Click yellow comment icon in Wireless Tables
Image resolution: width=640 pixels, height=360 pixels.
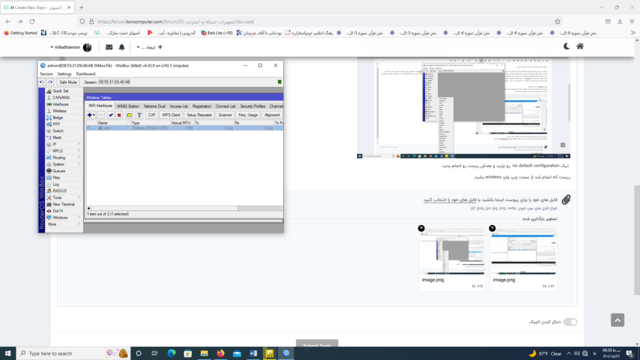pos(129,115)
